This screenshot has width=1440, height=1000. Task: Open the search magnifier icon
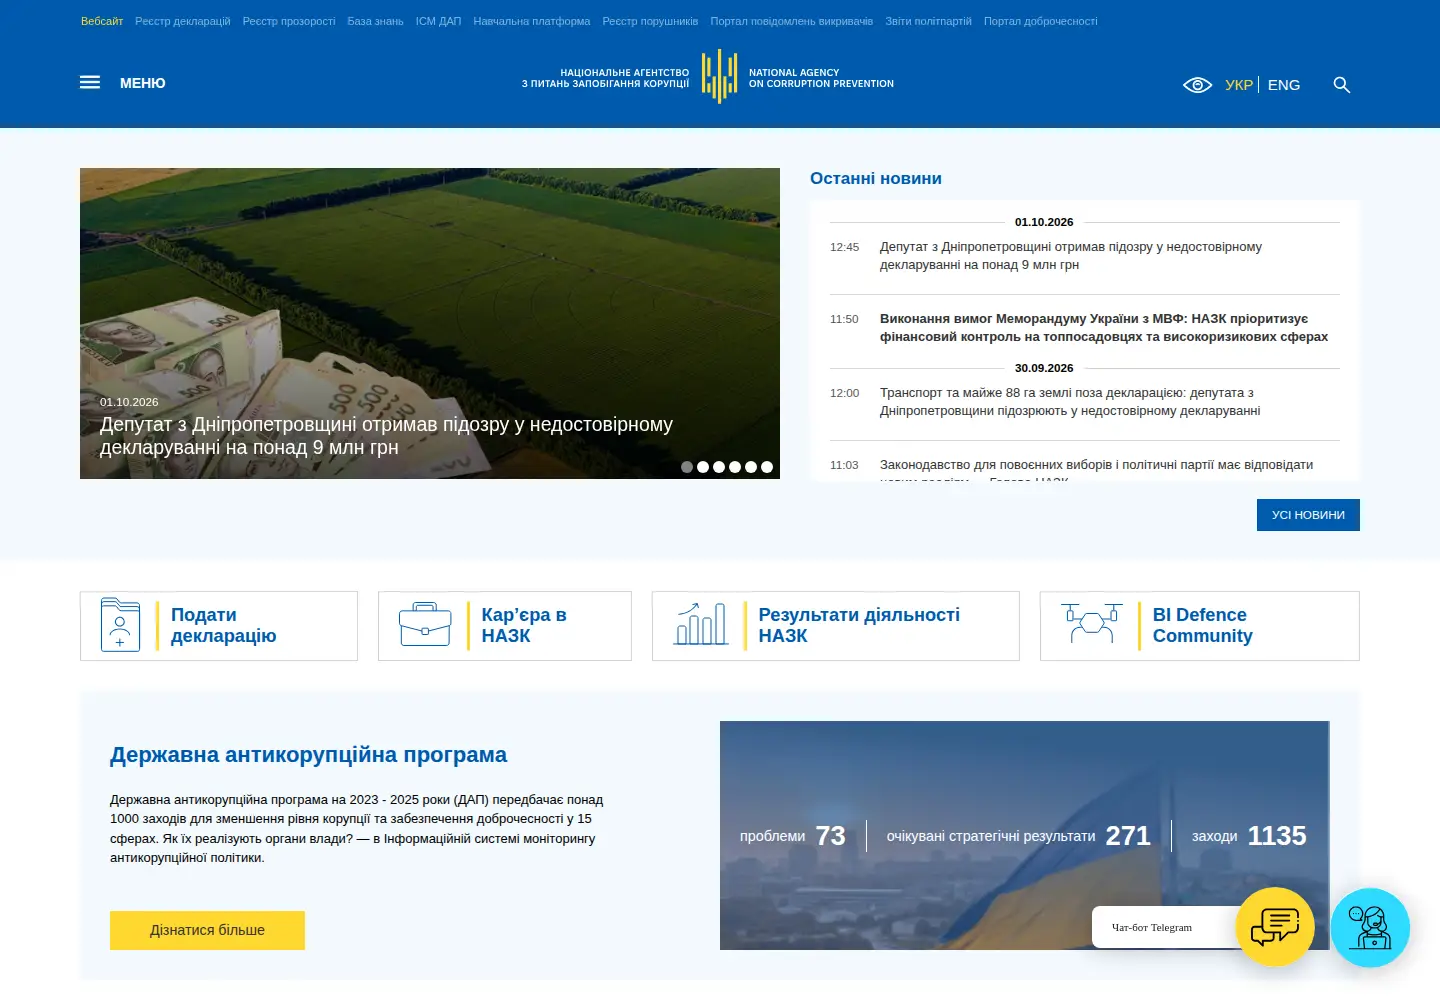[1342, 85]
